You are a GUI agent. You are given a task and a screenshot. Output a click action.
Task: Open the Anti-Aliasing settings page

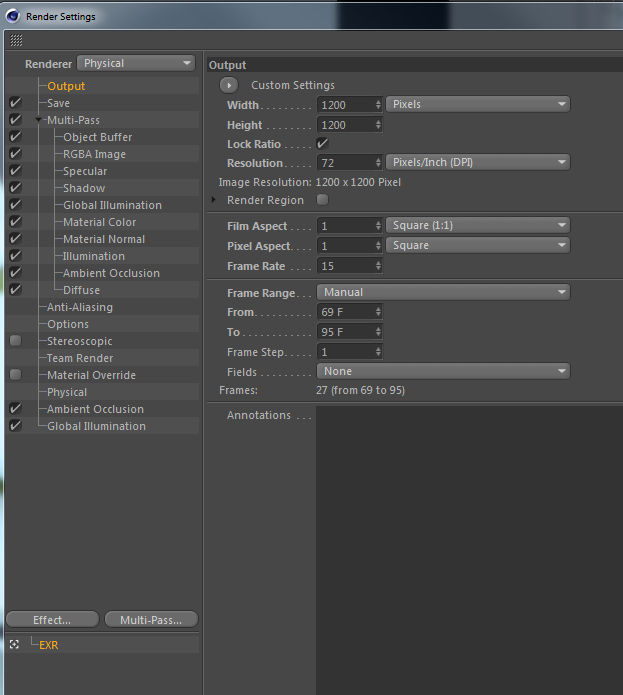coord(80,307)
